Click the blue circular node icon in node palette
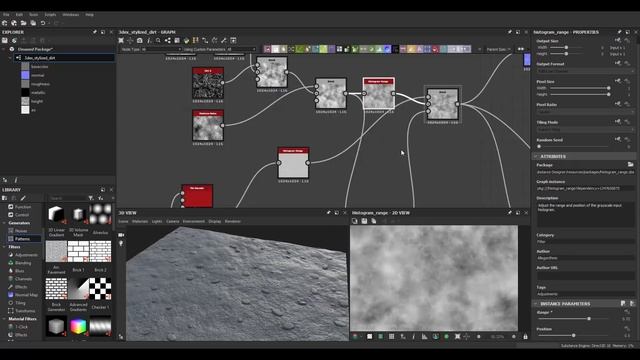The height and width of the screenshot is (360, 640). click(x=387, y=49)
